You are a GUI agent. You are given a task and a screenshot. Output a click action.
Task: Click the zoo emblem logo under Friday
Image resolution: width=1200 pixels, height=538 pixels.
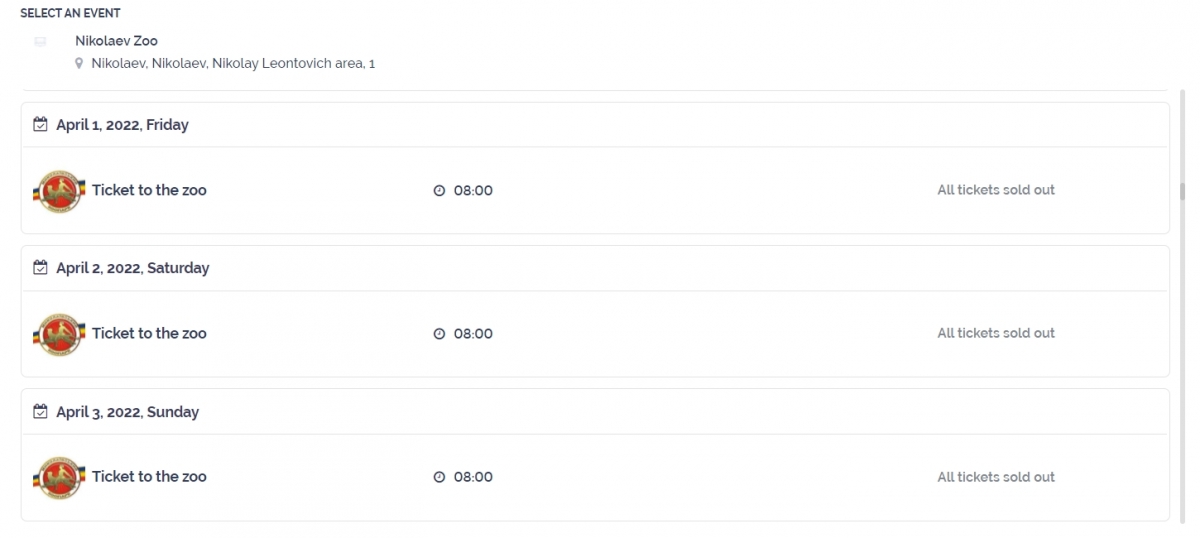click(59, 191)
